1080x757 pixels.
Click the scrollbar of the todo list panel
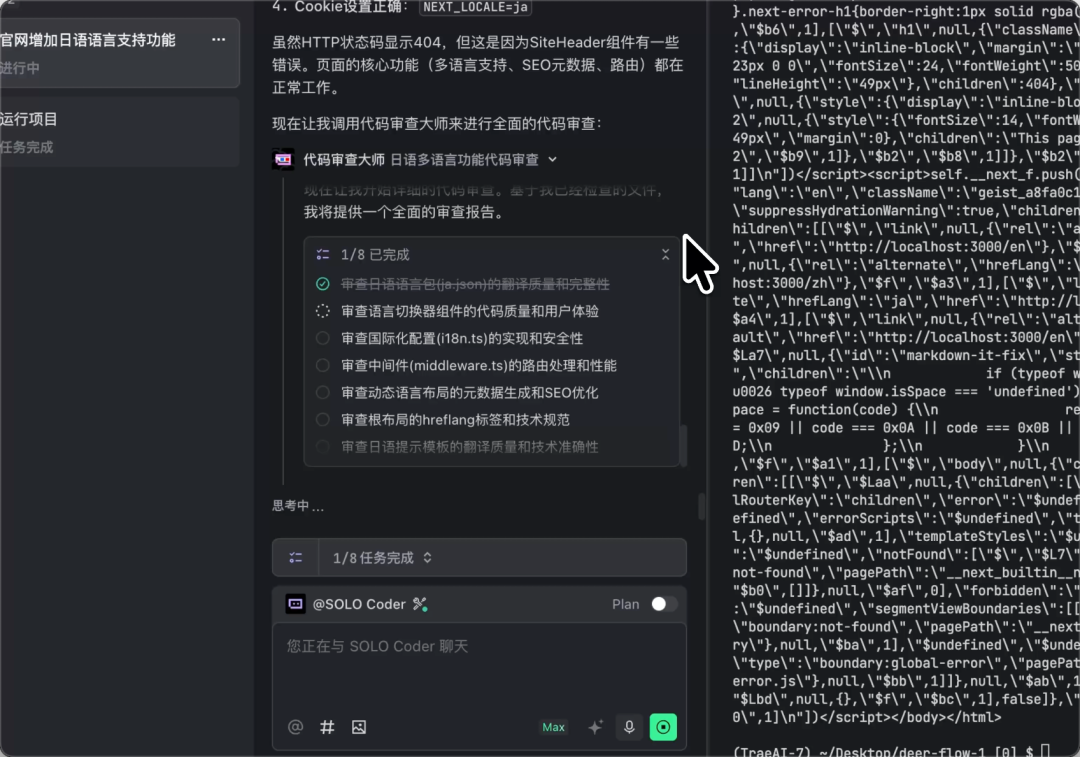click(683, 446)
